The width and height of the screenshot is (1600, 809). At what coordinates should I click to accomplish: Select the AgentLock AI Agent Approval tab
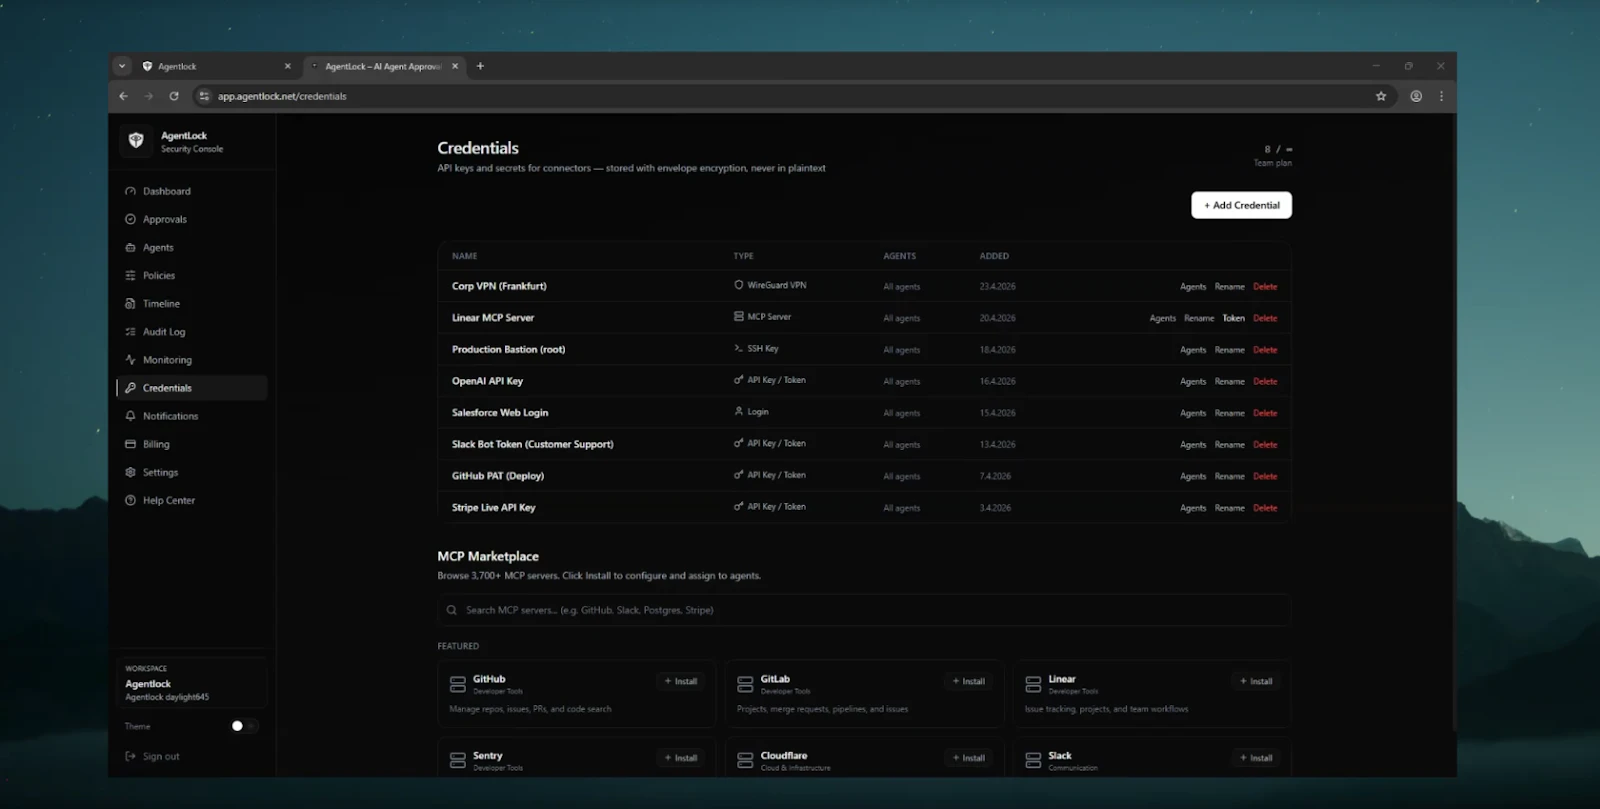tap(384, 66)
